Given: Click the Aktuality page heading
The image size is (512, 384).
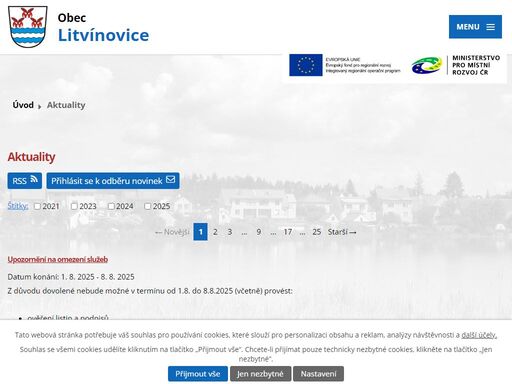Looking at the screenshot, I should pos(32,157).
